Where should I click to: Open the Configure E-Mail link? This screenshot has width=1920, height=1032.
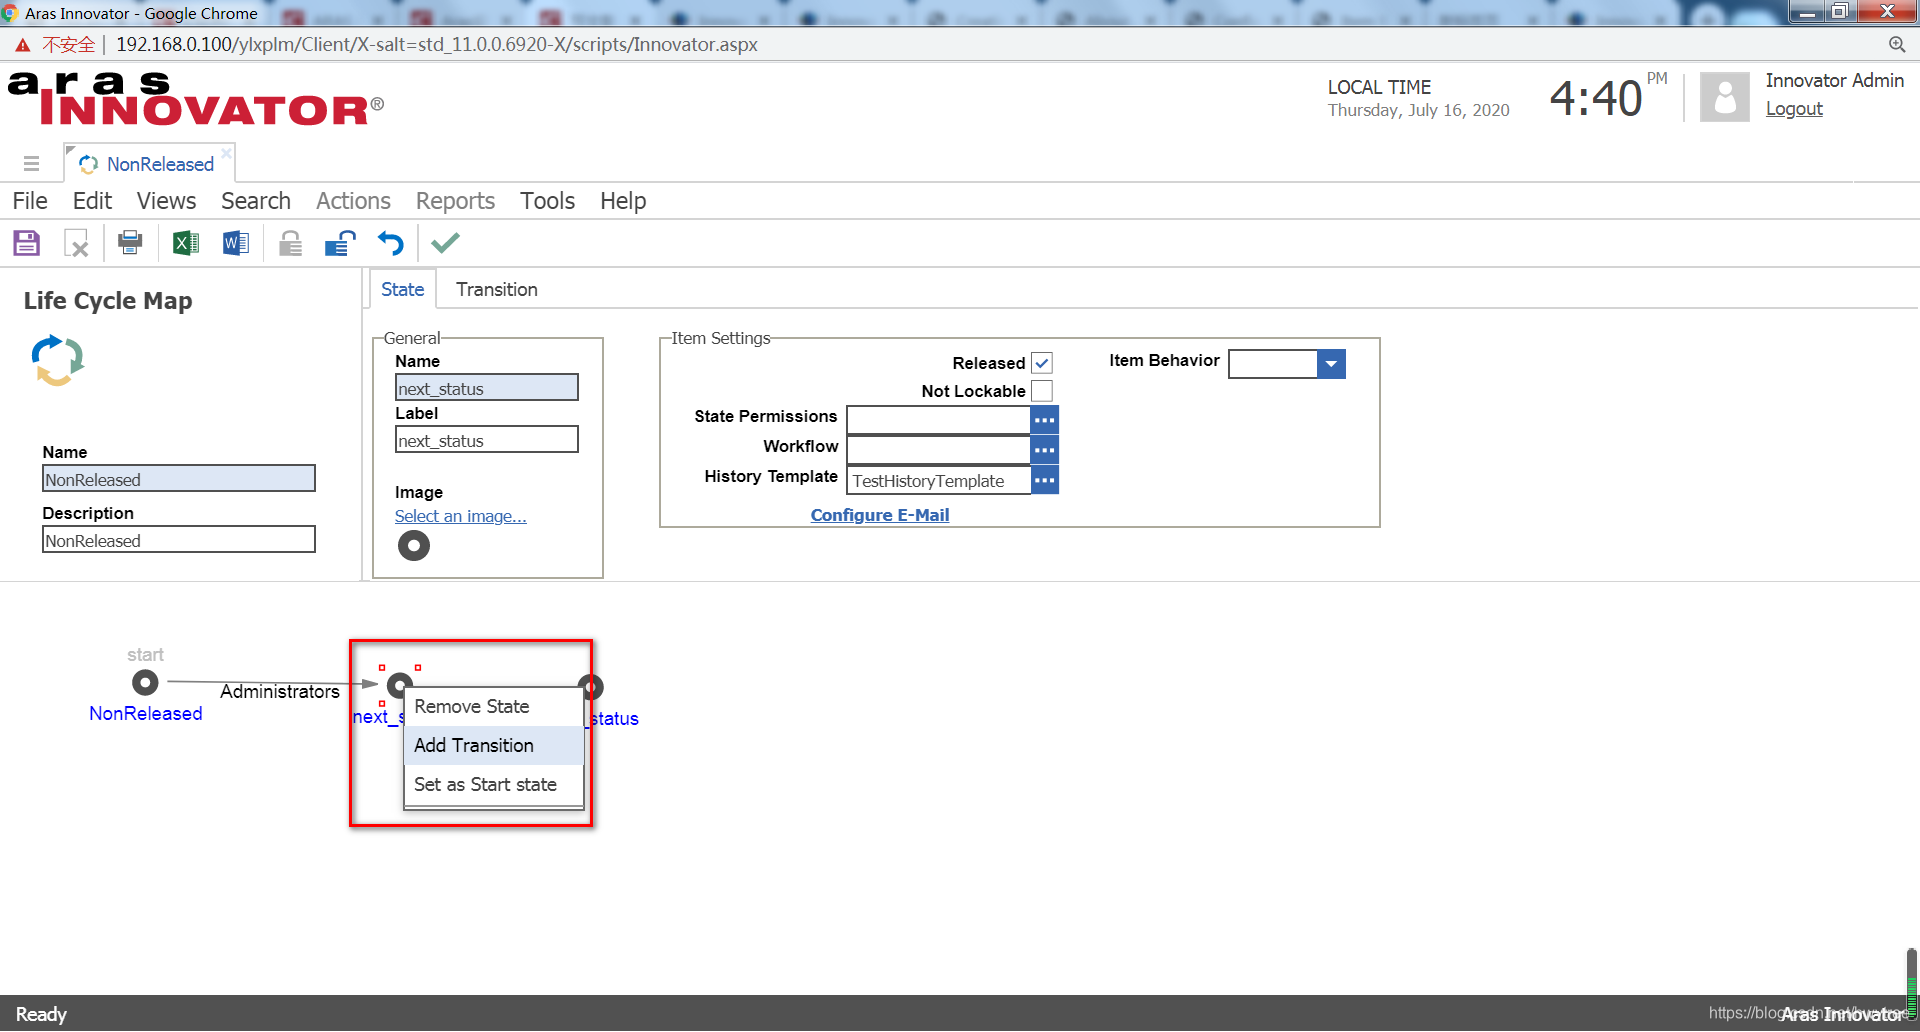tap(880, 515)
